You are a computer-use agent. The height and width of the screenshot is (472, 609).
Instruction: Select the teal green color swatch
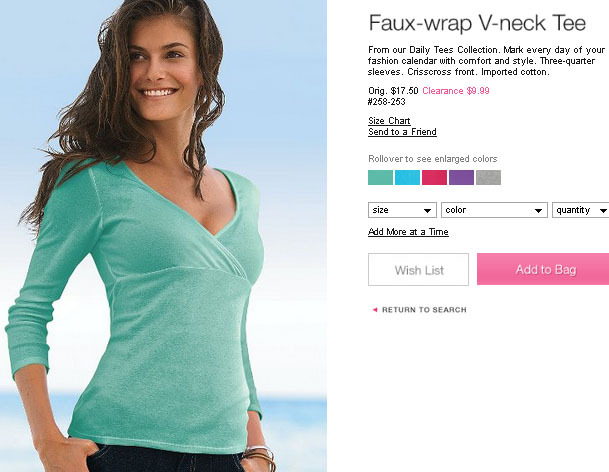[380, 178]
